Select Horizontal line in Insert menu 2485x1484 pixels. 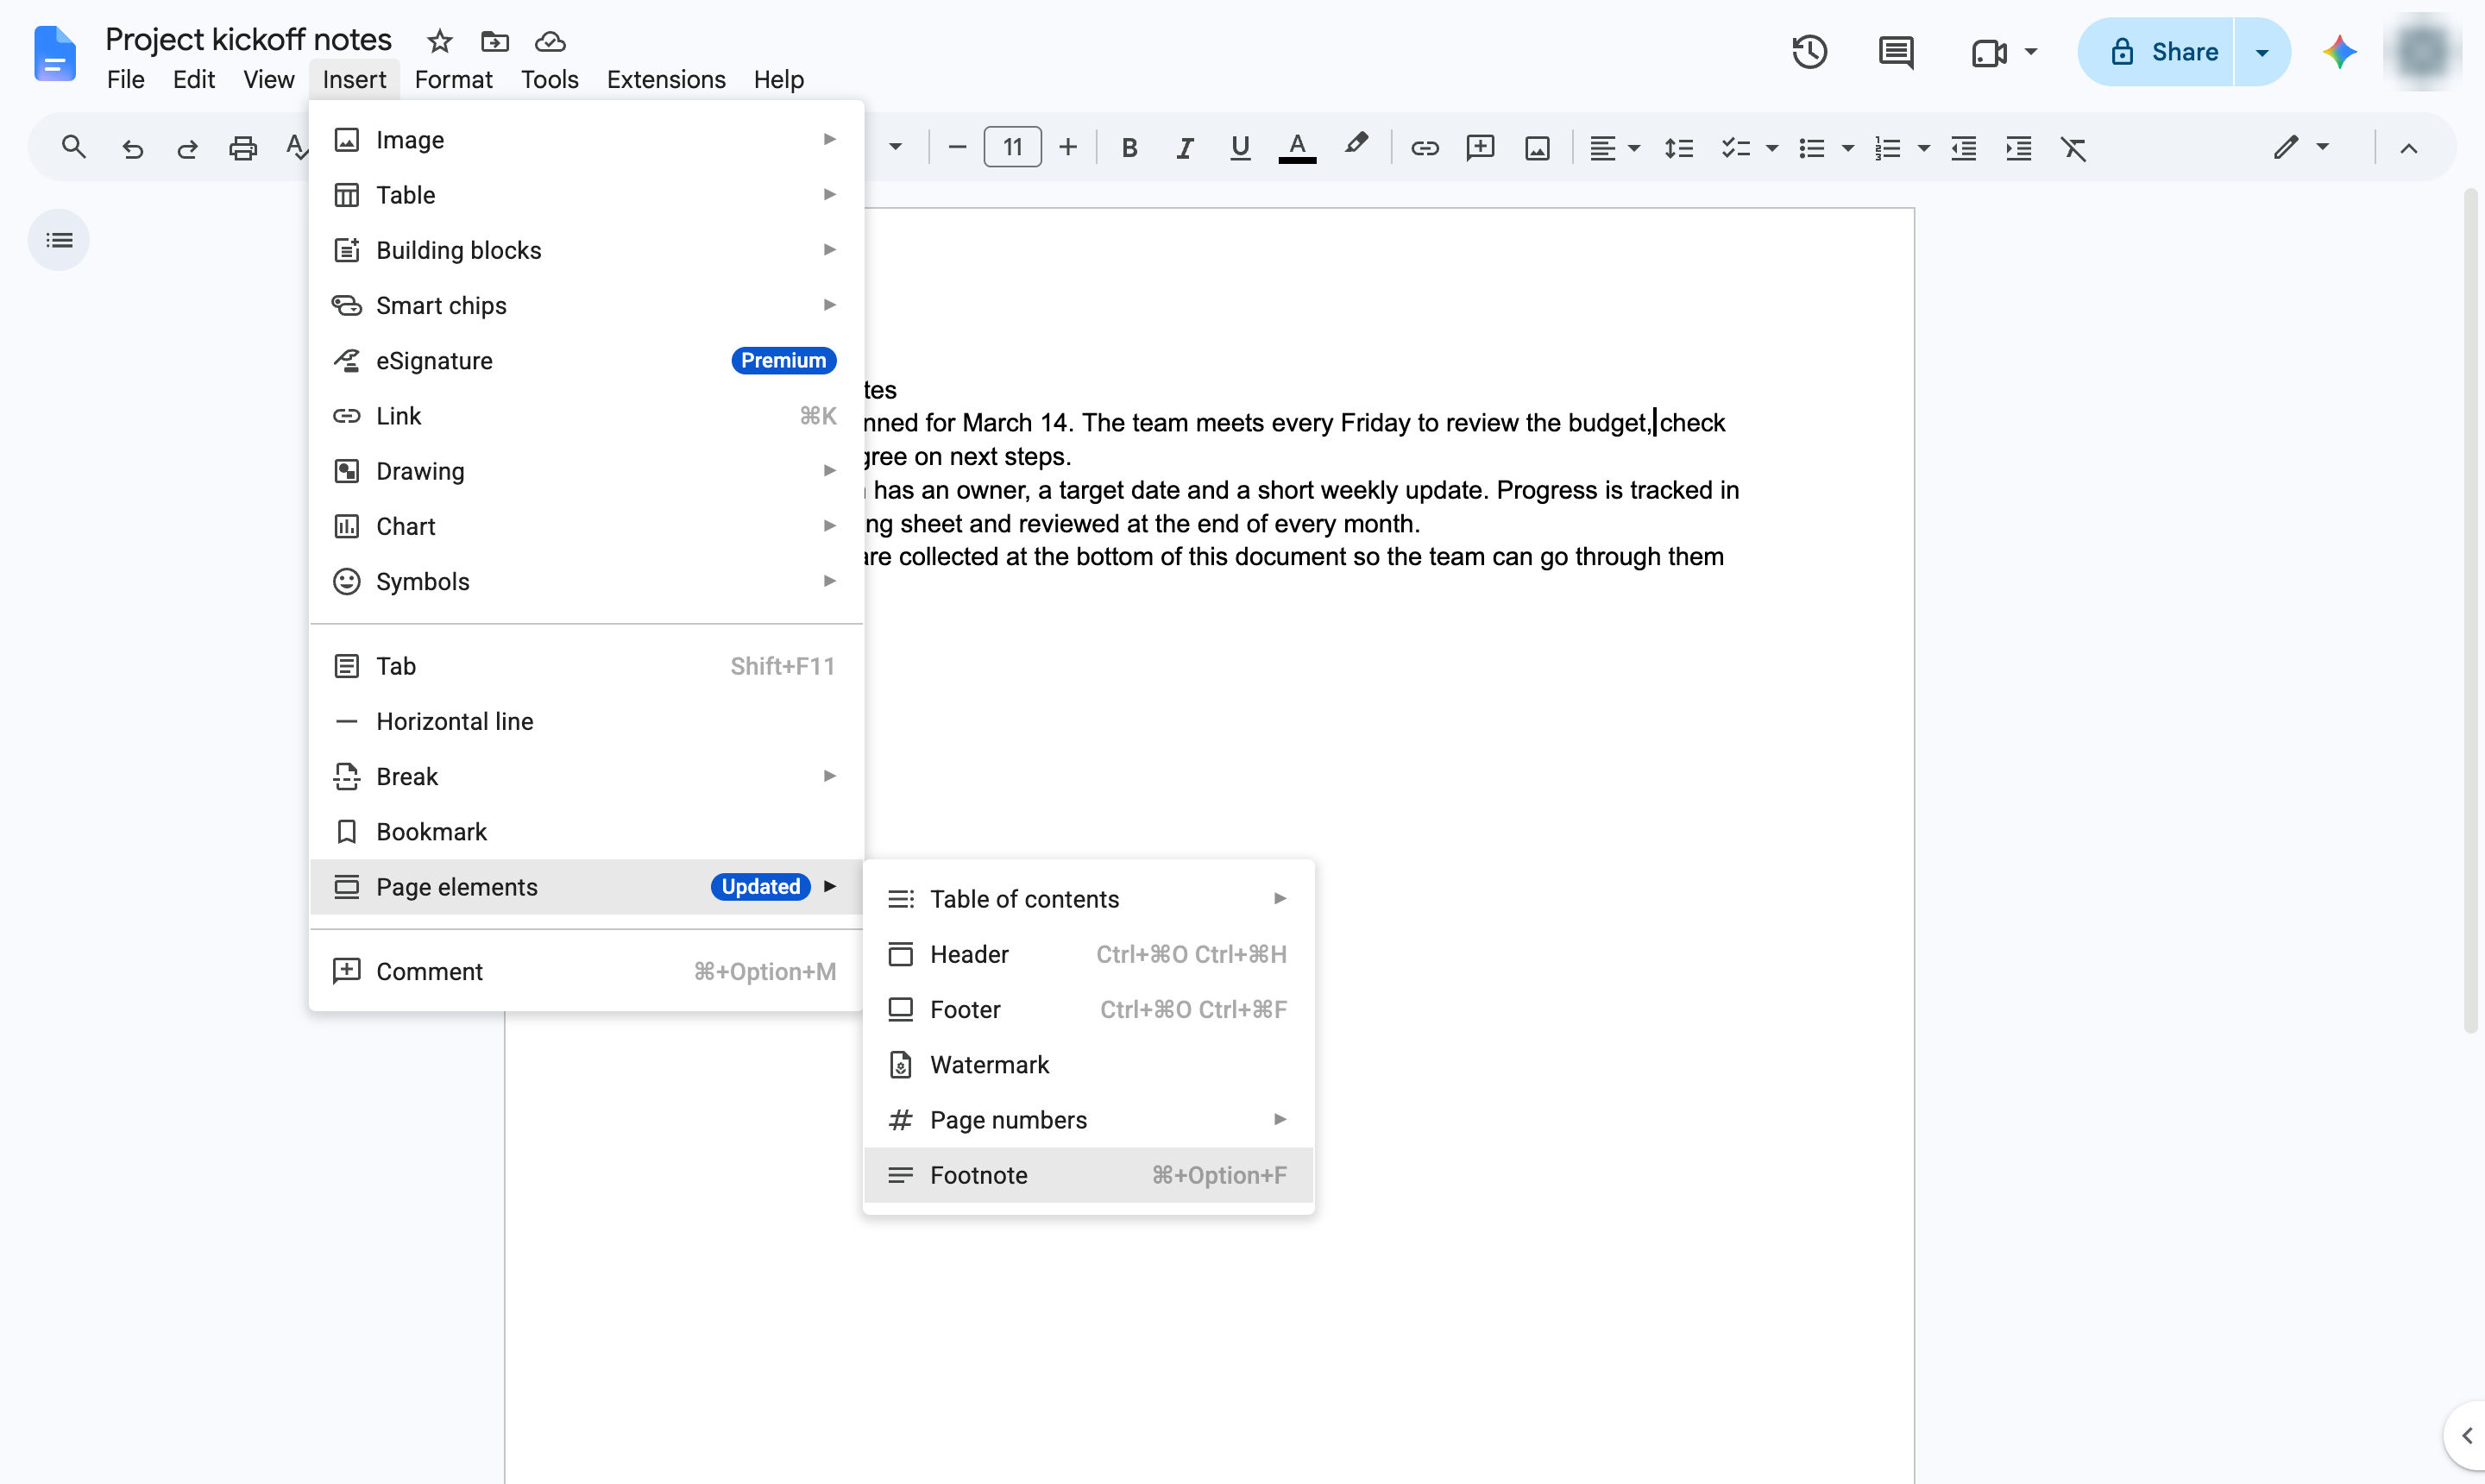point(586,721)
